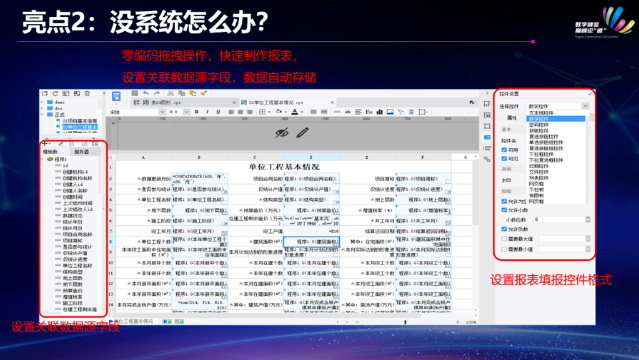Click the new folder icon above the template tree

pos(44,94)
